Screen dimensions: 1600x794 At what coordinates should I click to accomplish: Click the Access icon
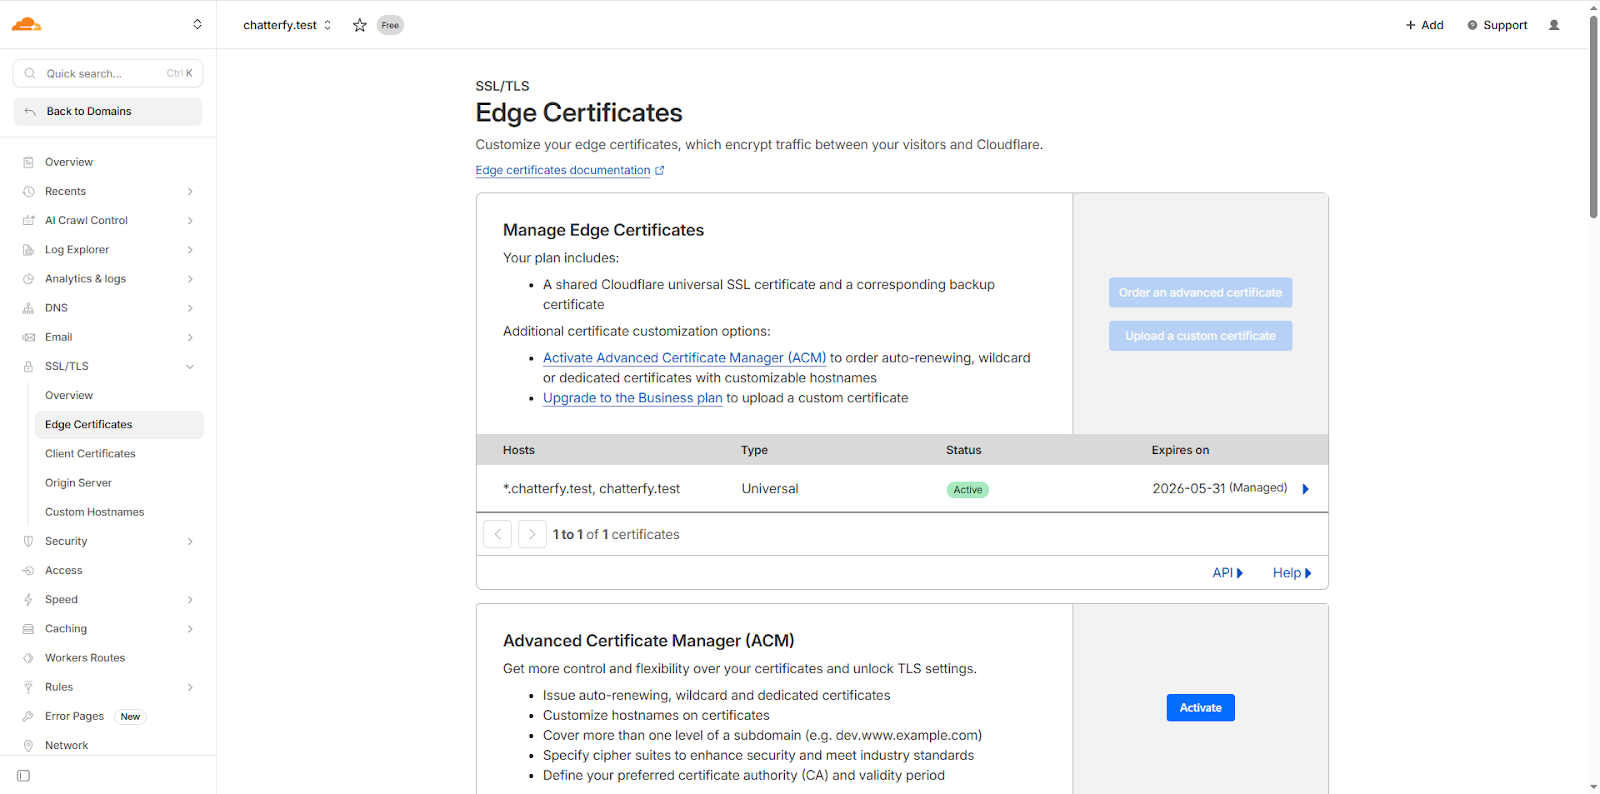coord(28,570)
